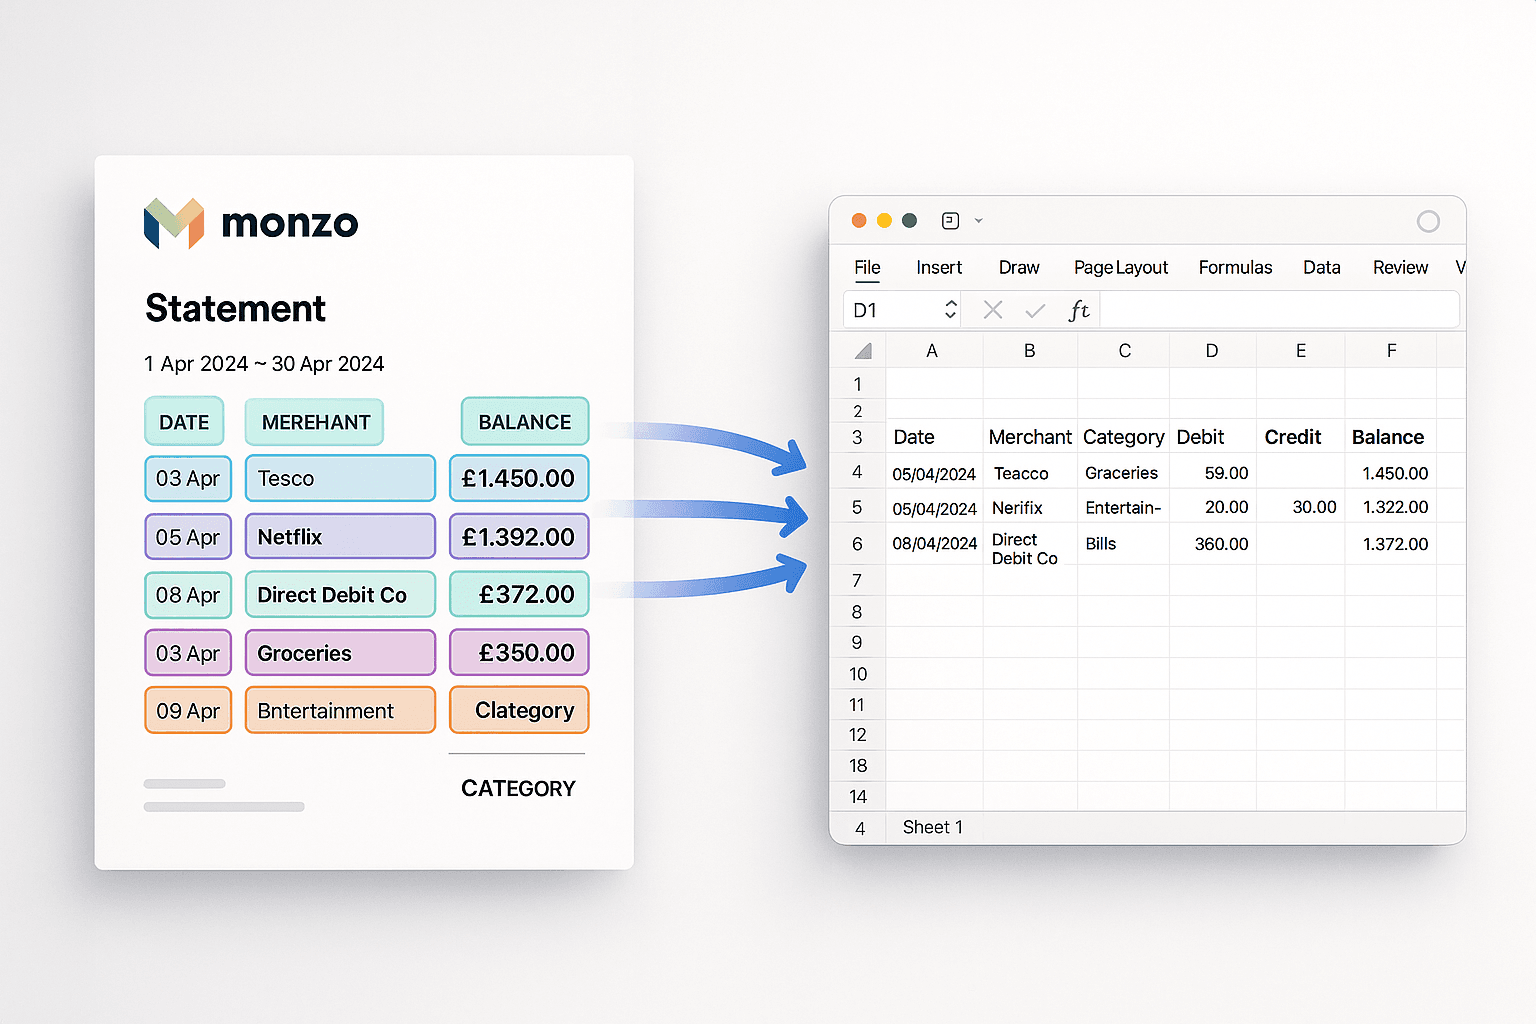
Task: Select row 10 header
Action: 858,674
